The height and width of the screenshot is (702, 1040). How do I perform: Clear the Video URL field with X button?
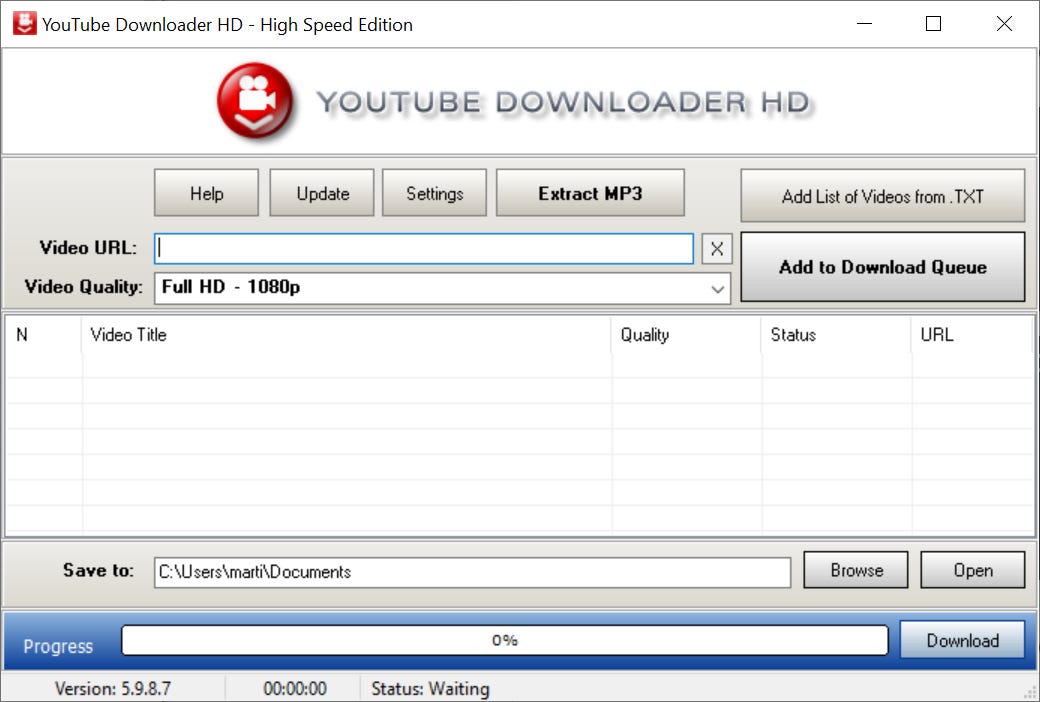(716, 249)
